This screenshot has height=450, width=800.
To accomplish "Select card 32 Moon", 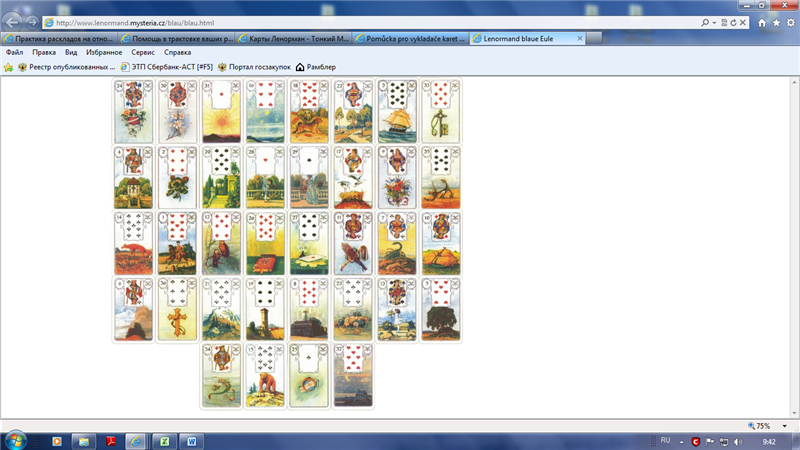I will pyautogui.click(x=353, y=376).
